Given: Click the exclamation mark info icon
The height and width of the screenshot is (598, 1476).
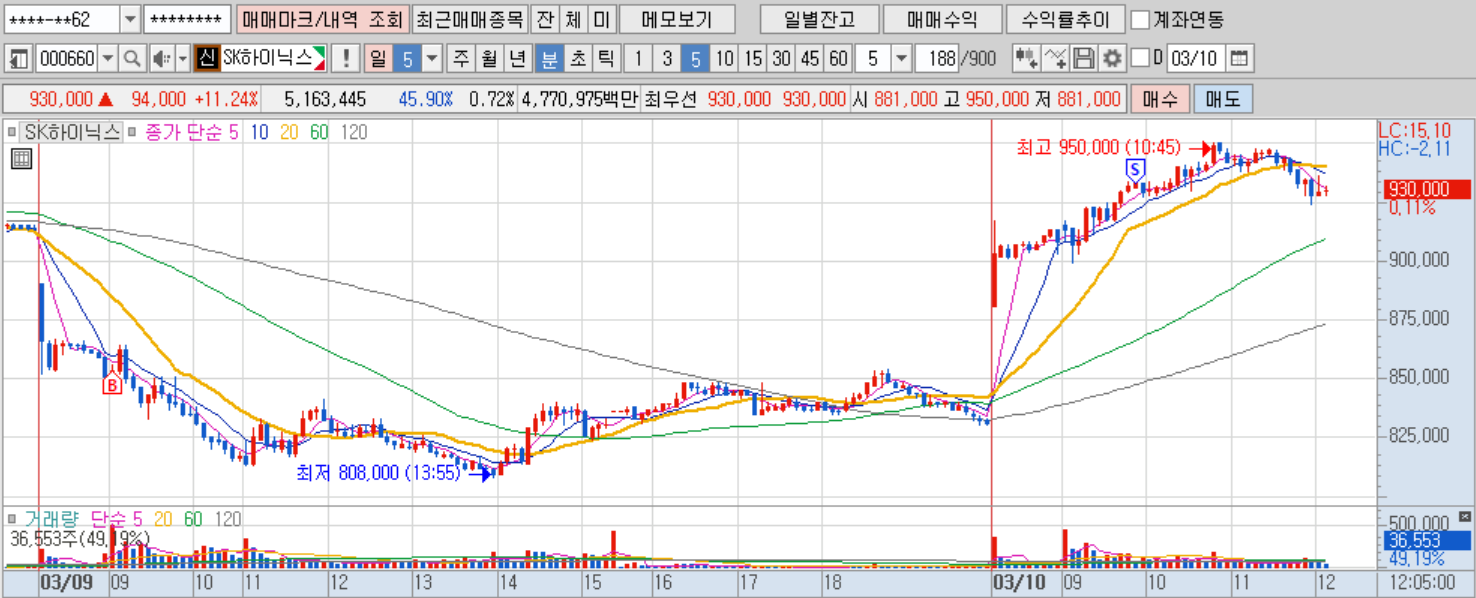Looking at the screenshot, I should [x=345, y=59].
